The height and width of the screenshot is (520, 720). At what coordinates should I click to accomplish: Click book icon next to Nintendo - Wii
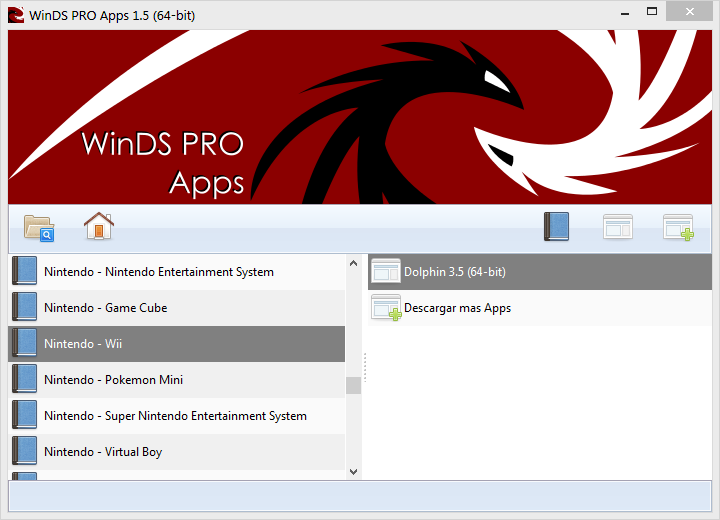(x=24, y=343)
